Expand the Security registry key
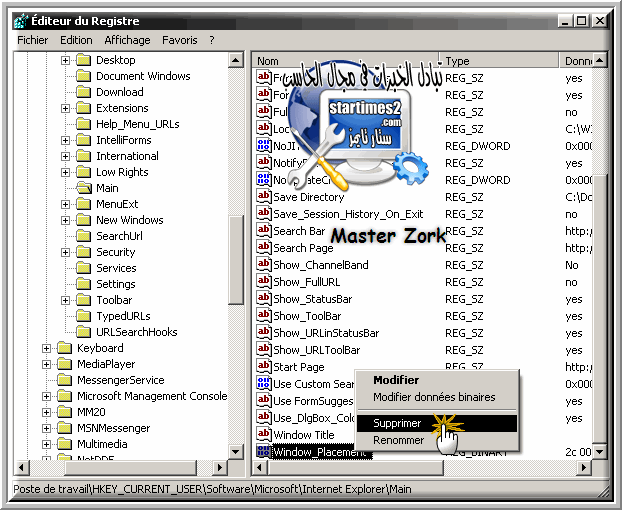This screenshot has height=510, width=622. click(x=65, y=252)
